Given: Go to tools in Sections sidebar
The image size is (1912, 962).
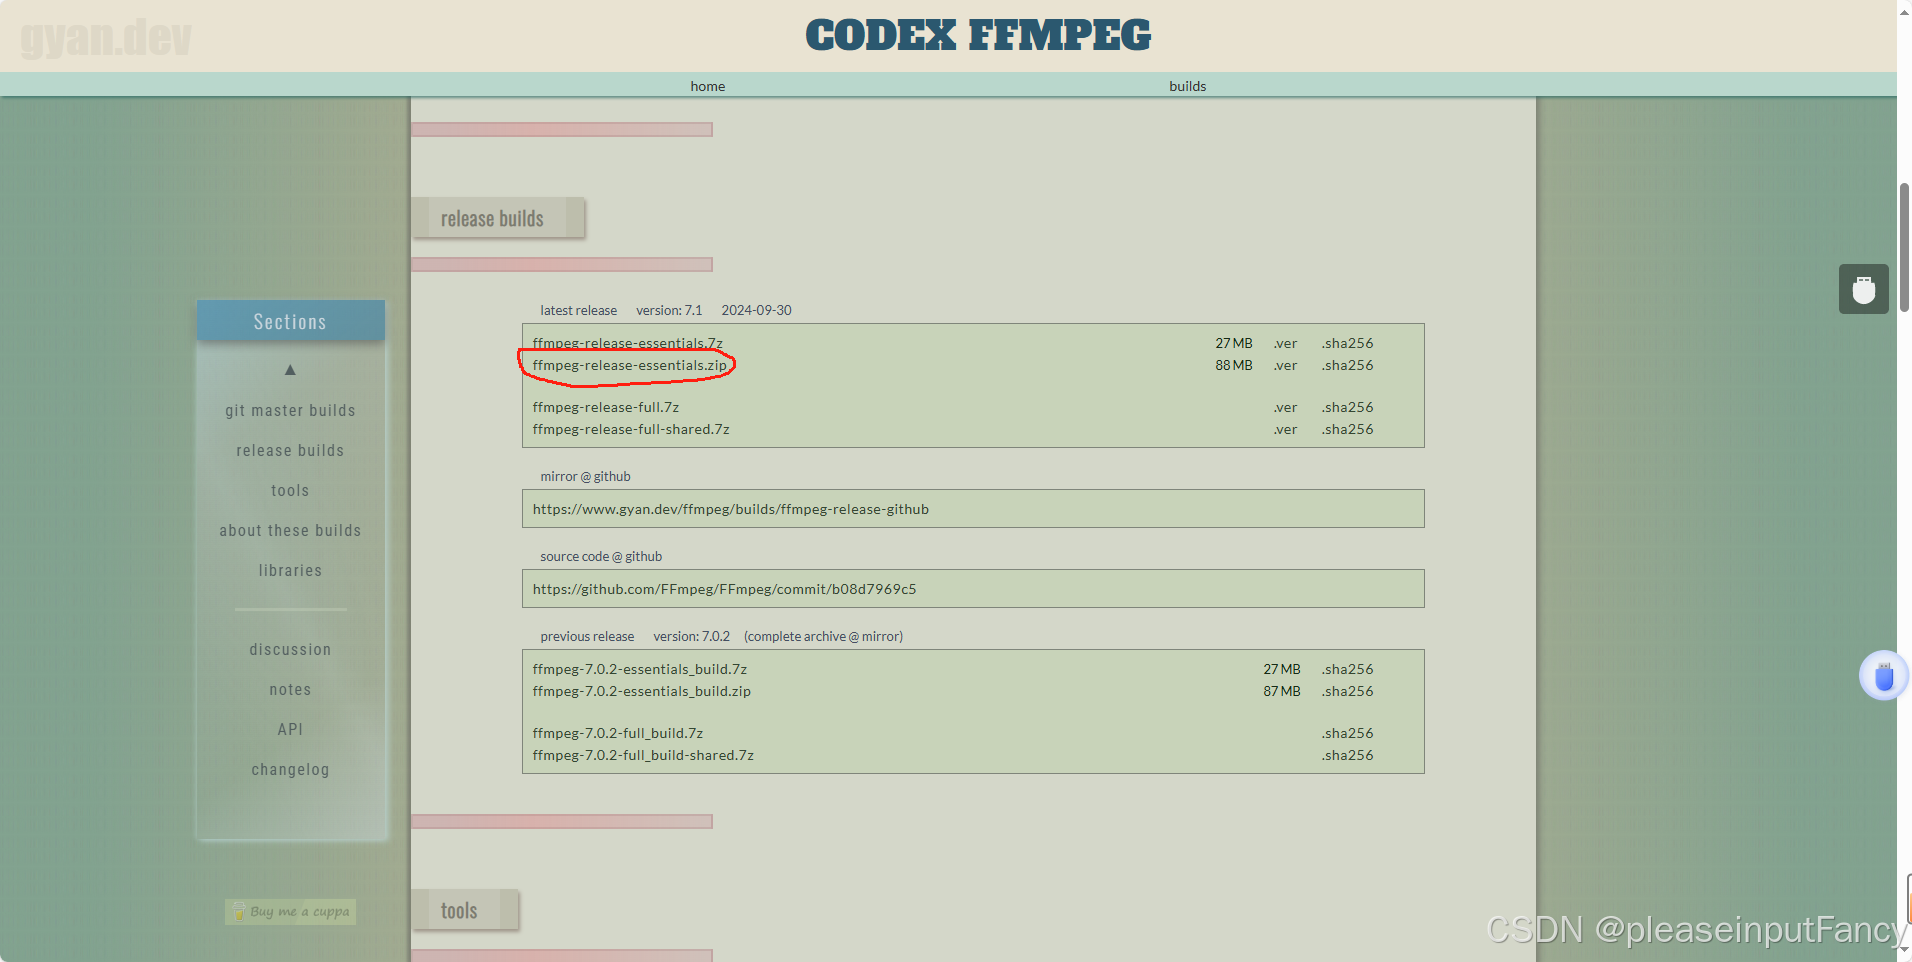Looking at the screenshot, I should [290, 490].
